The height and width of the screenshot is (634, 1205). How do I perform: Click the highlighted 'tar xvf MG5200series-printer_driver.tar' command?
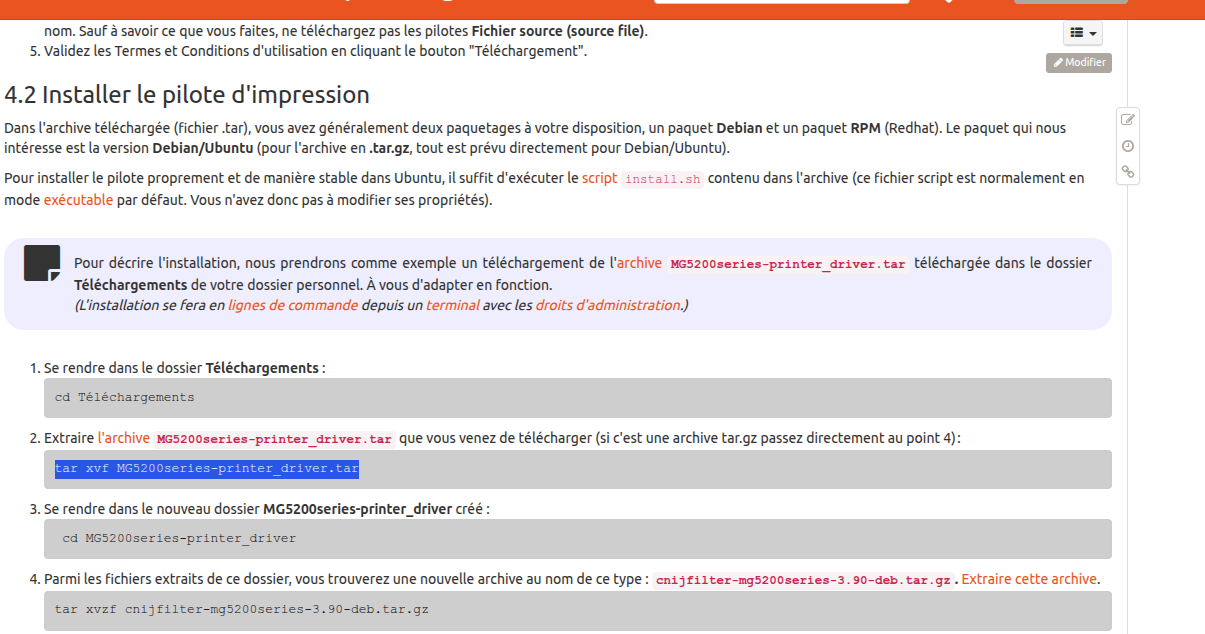point(207,469)
